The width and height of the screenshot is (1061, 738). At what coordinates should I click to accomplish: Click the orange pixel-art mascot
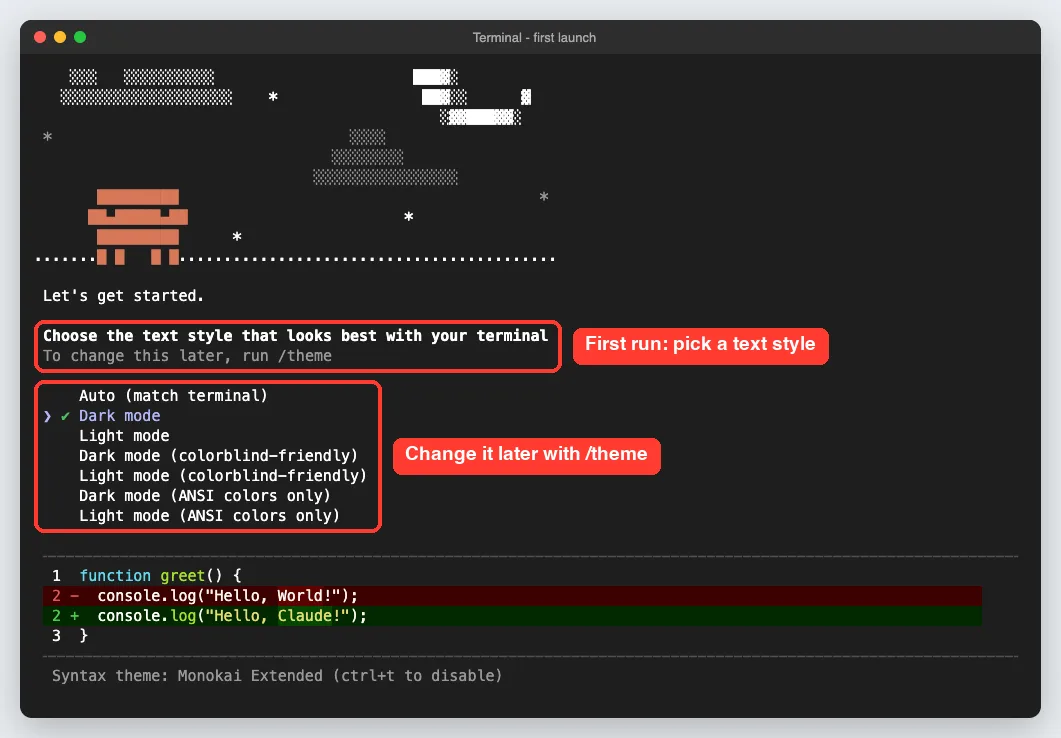tap(138, 227)
